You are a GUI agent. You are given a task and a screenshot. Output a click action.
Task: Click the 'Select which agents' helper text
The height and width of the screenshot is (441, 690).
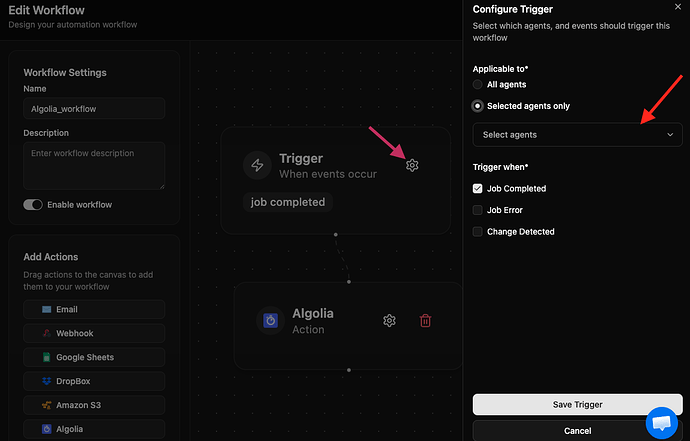(571, 32)
